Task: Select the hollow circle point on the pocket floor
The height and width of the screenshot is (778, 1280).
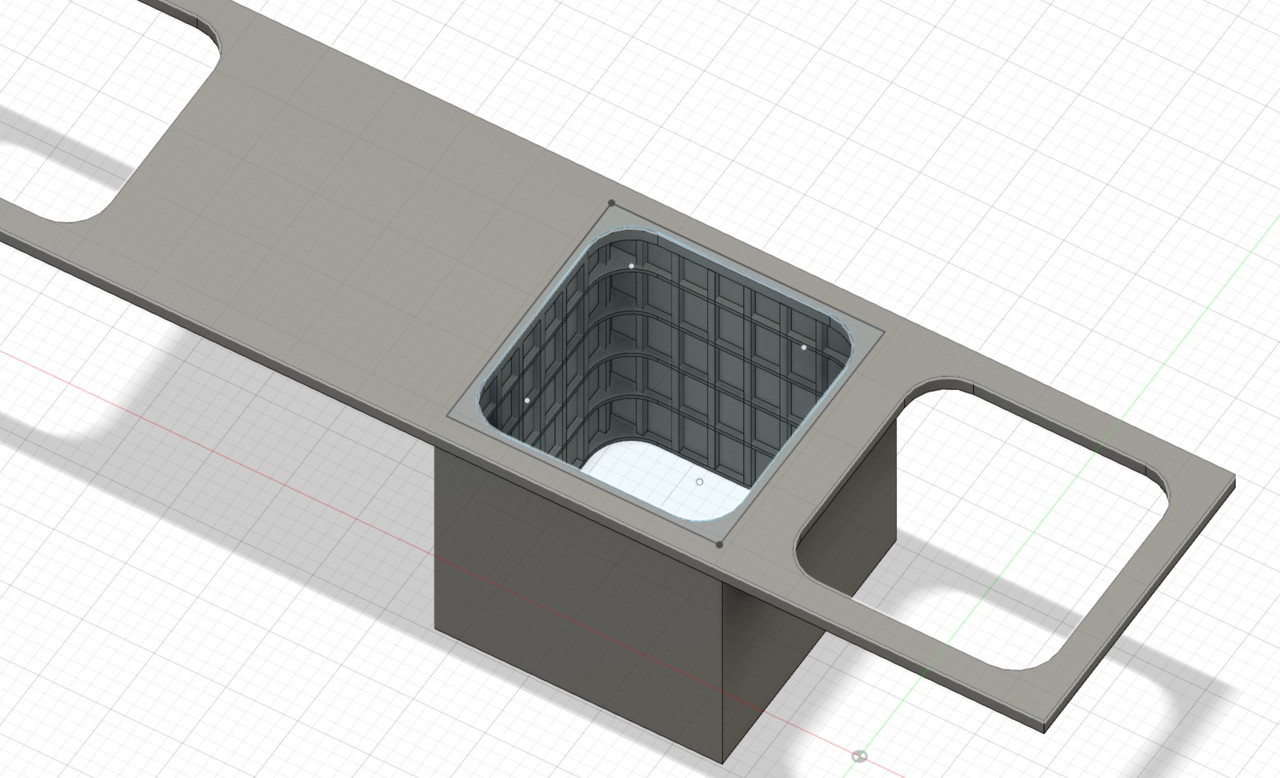Action: [x=699, y=482]
